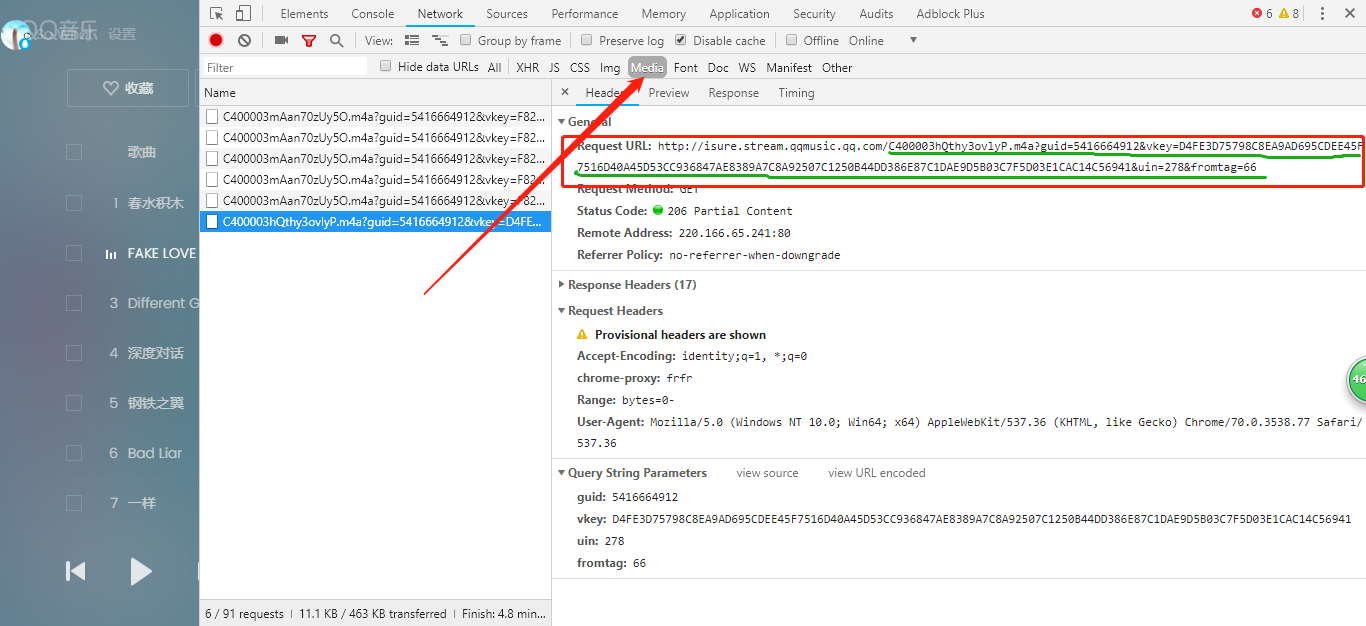Select the first C400003mAan70zUy5O.m4a request

(375, 116)
